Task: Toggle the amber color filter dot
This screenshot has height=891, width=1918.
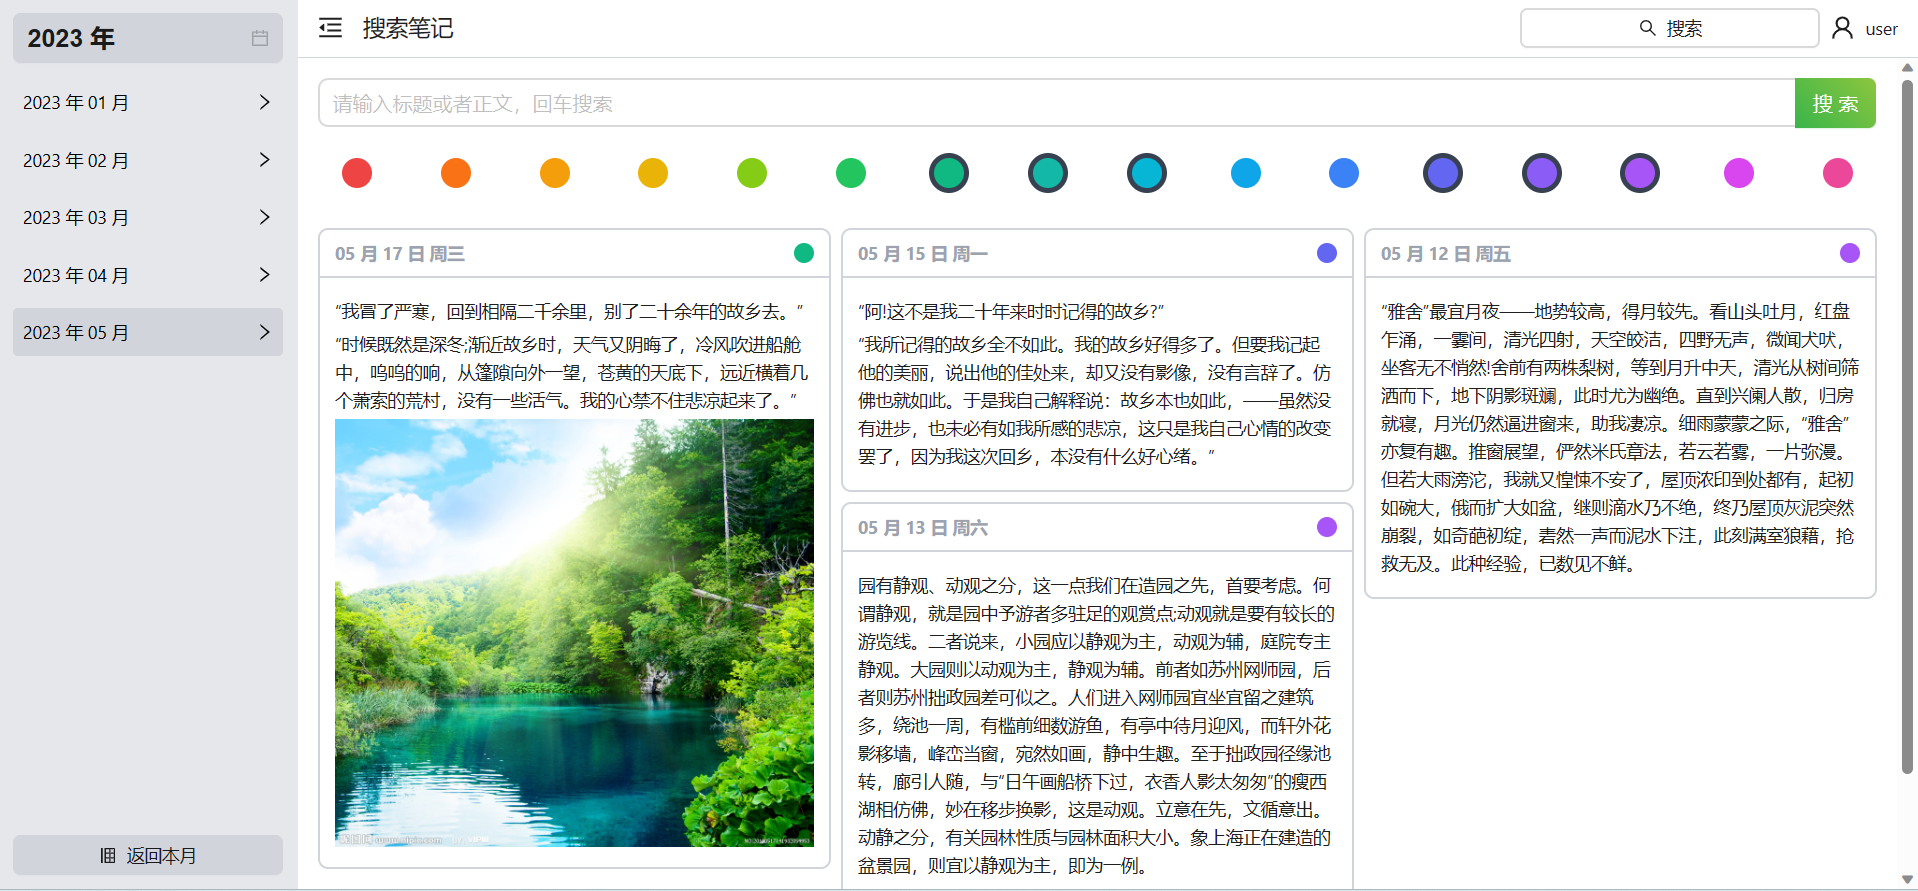Action: pos(555,173)
